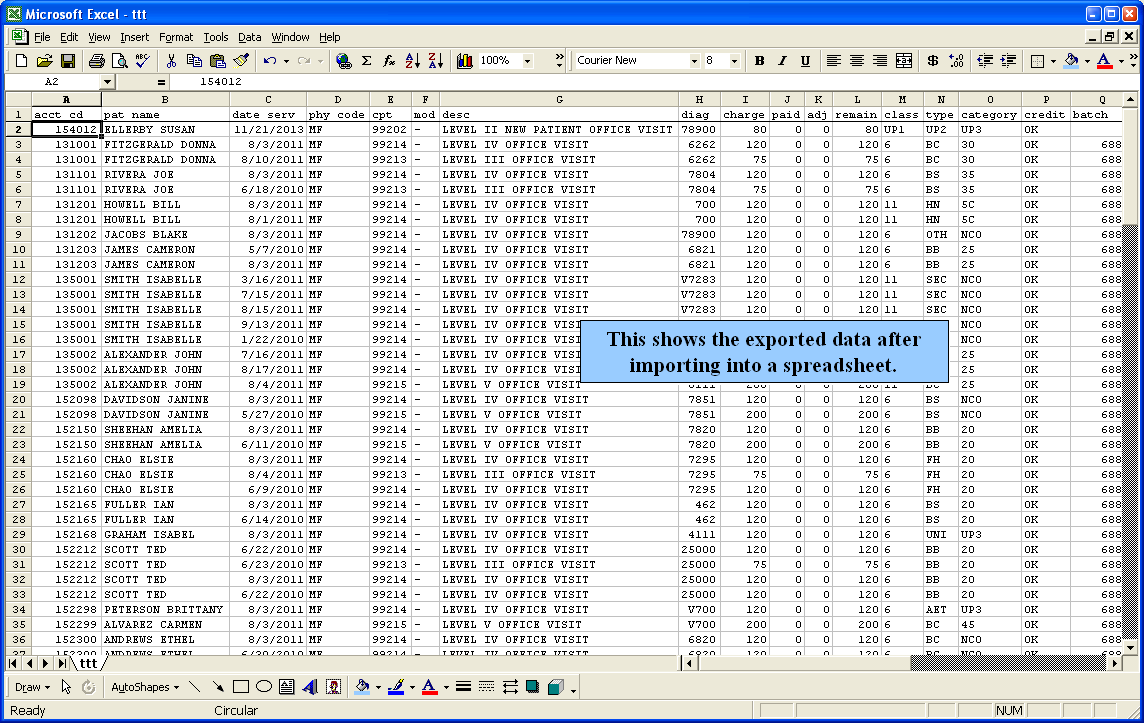This screenshot has height=723, width=1144.
Task: Select the Text Box drawing tool
Action: (x=287, y=687)
